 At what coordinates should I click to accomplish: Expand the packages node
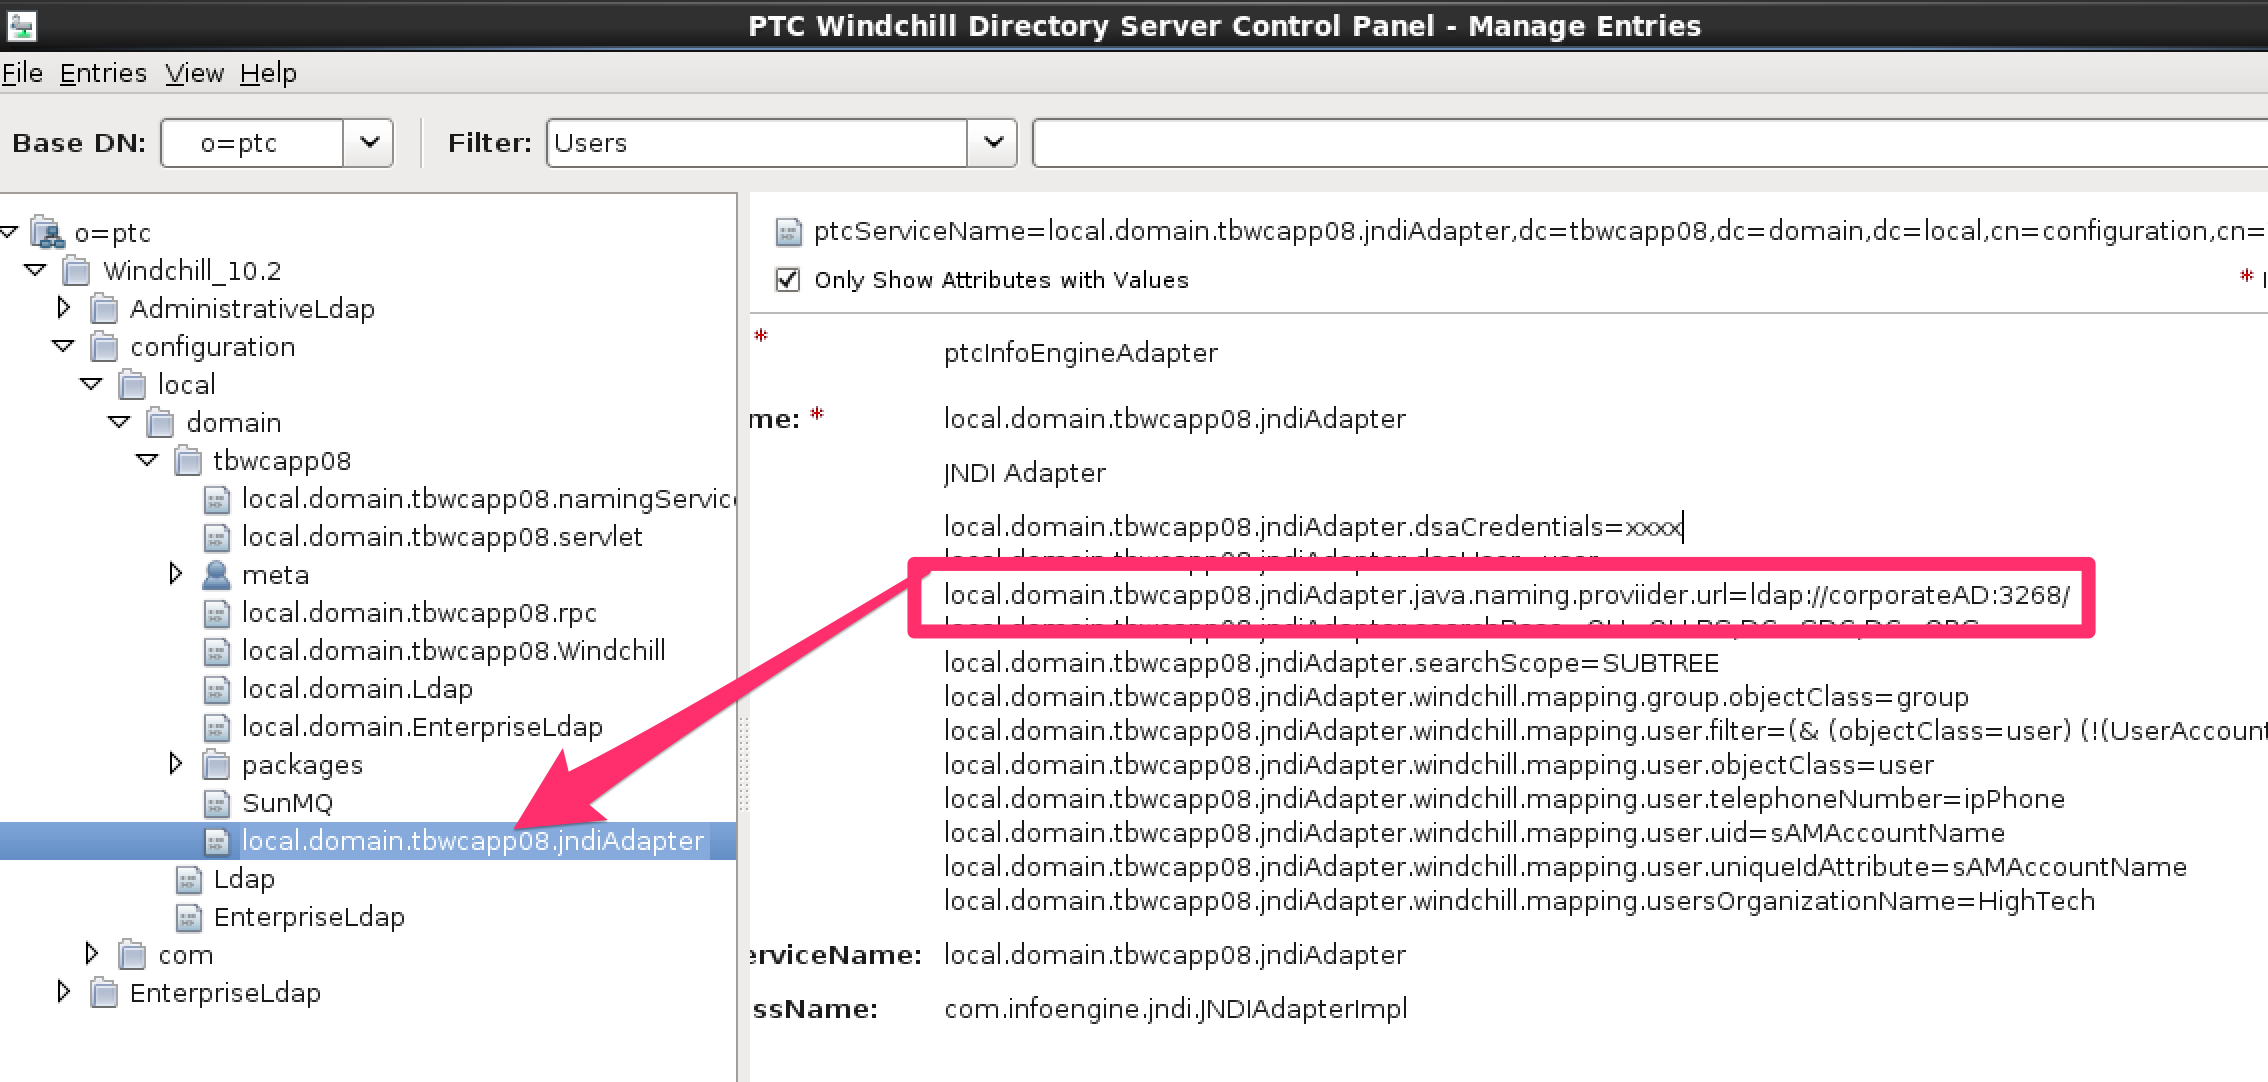pyautogui.click(x=176, y=764)
